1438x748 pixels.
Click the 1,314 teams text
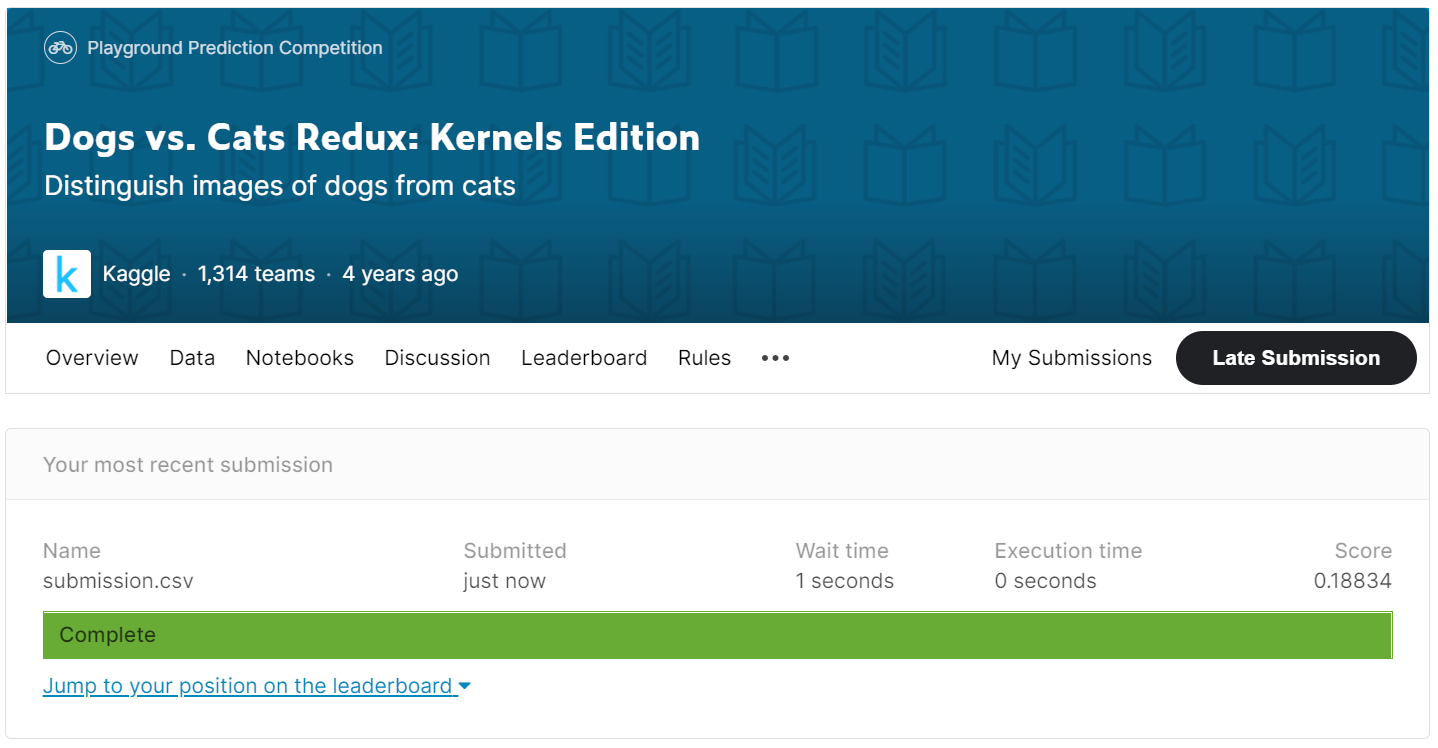click(x=256, y=274)
